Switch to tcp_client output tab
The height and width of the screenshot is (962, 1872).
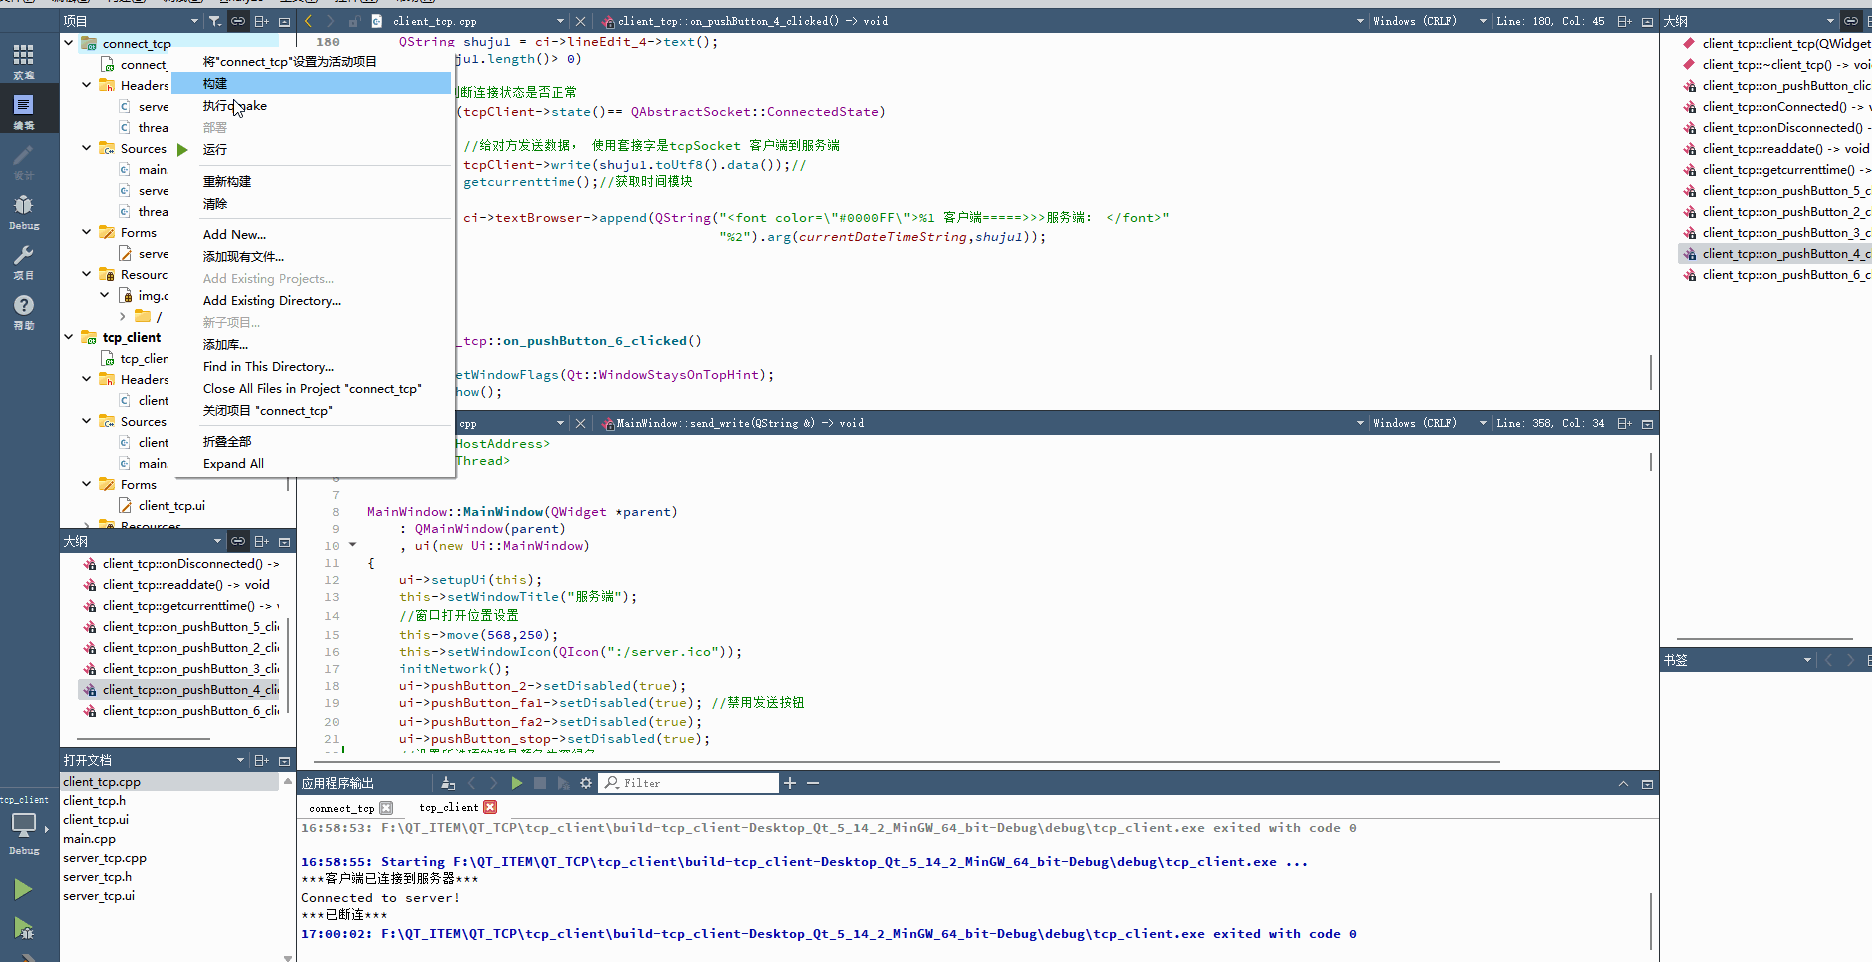[449, 808]
